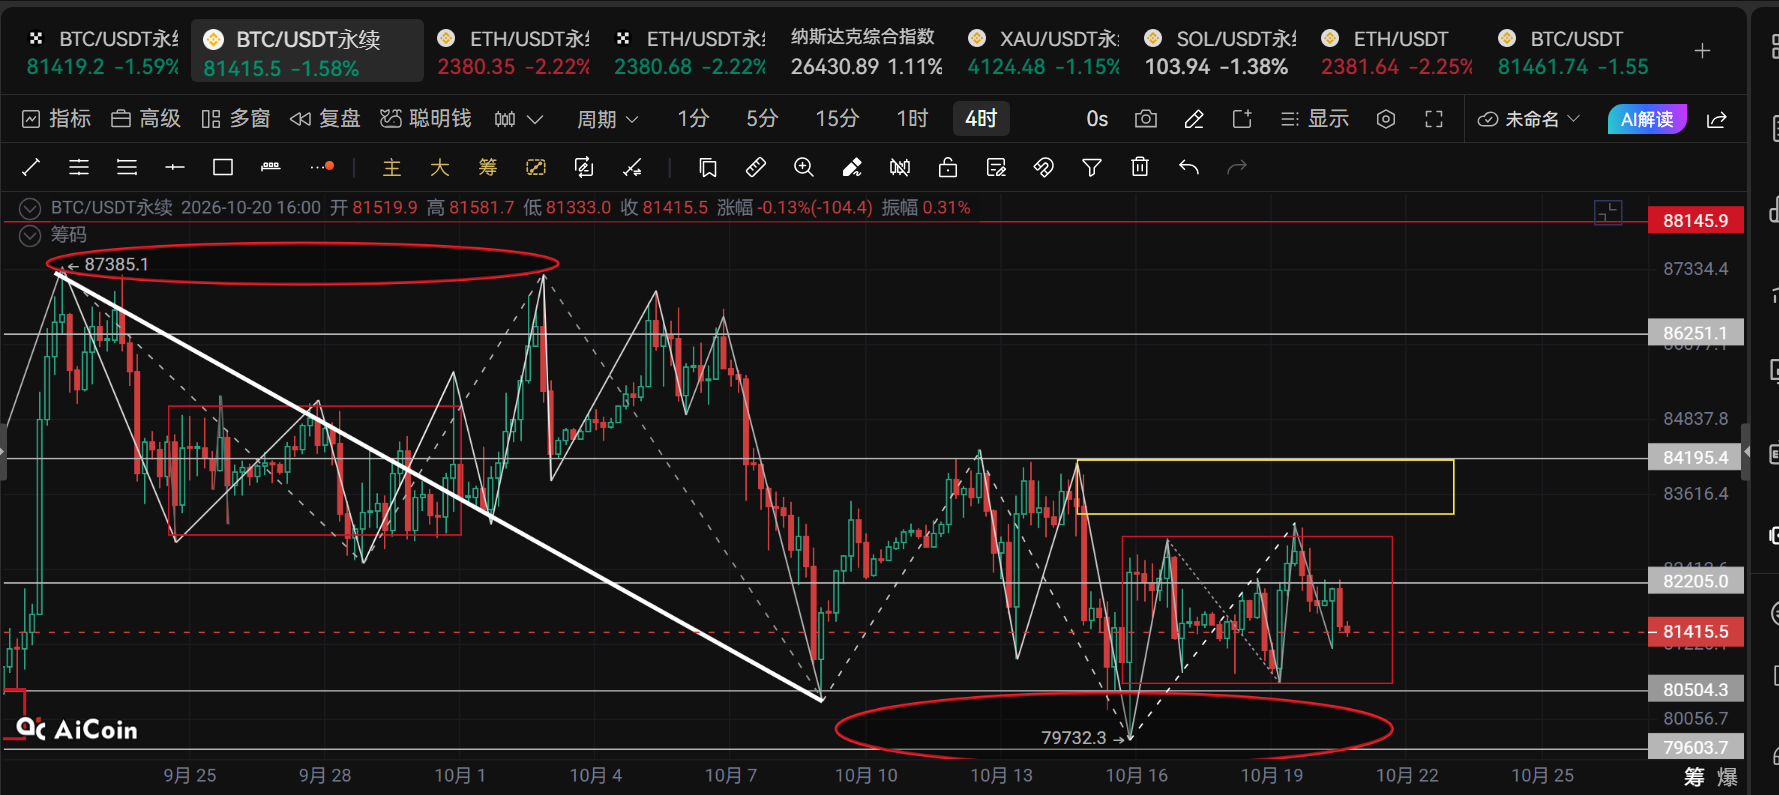Click the share arrow icon
This screenshot has width=1779, height=795.
coord(1717,119)
